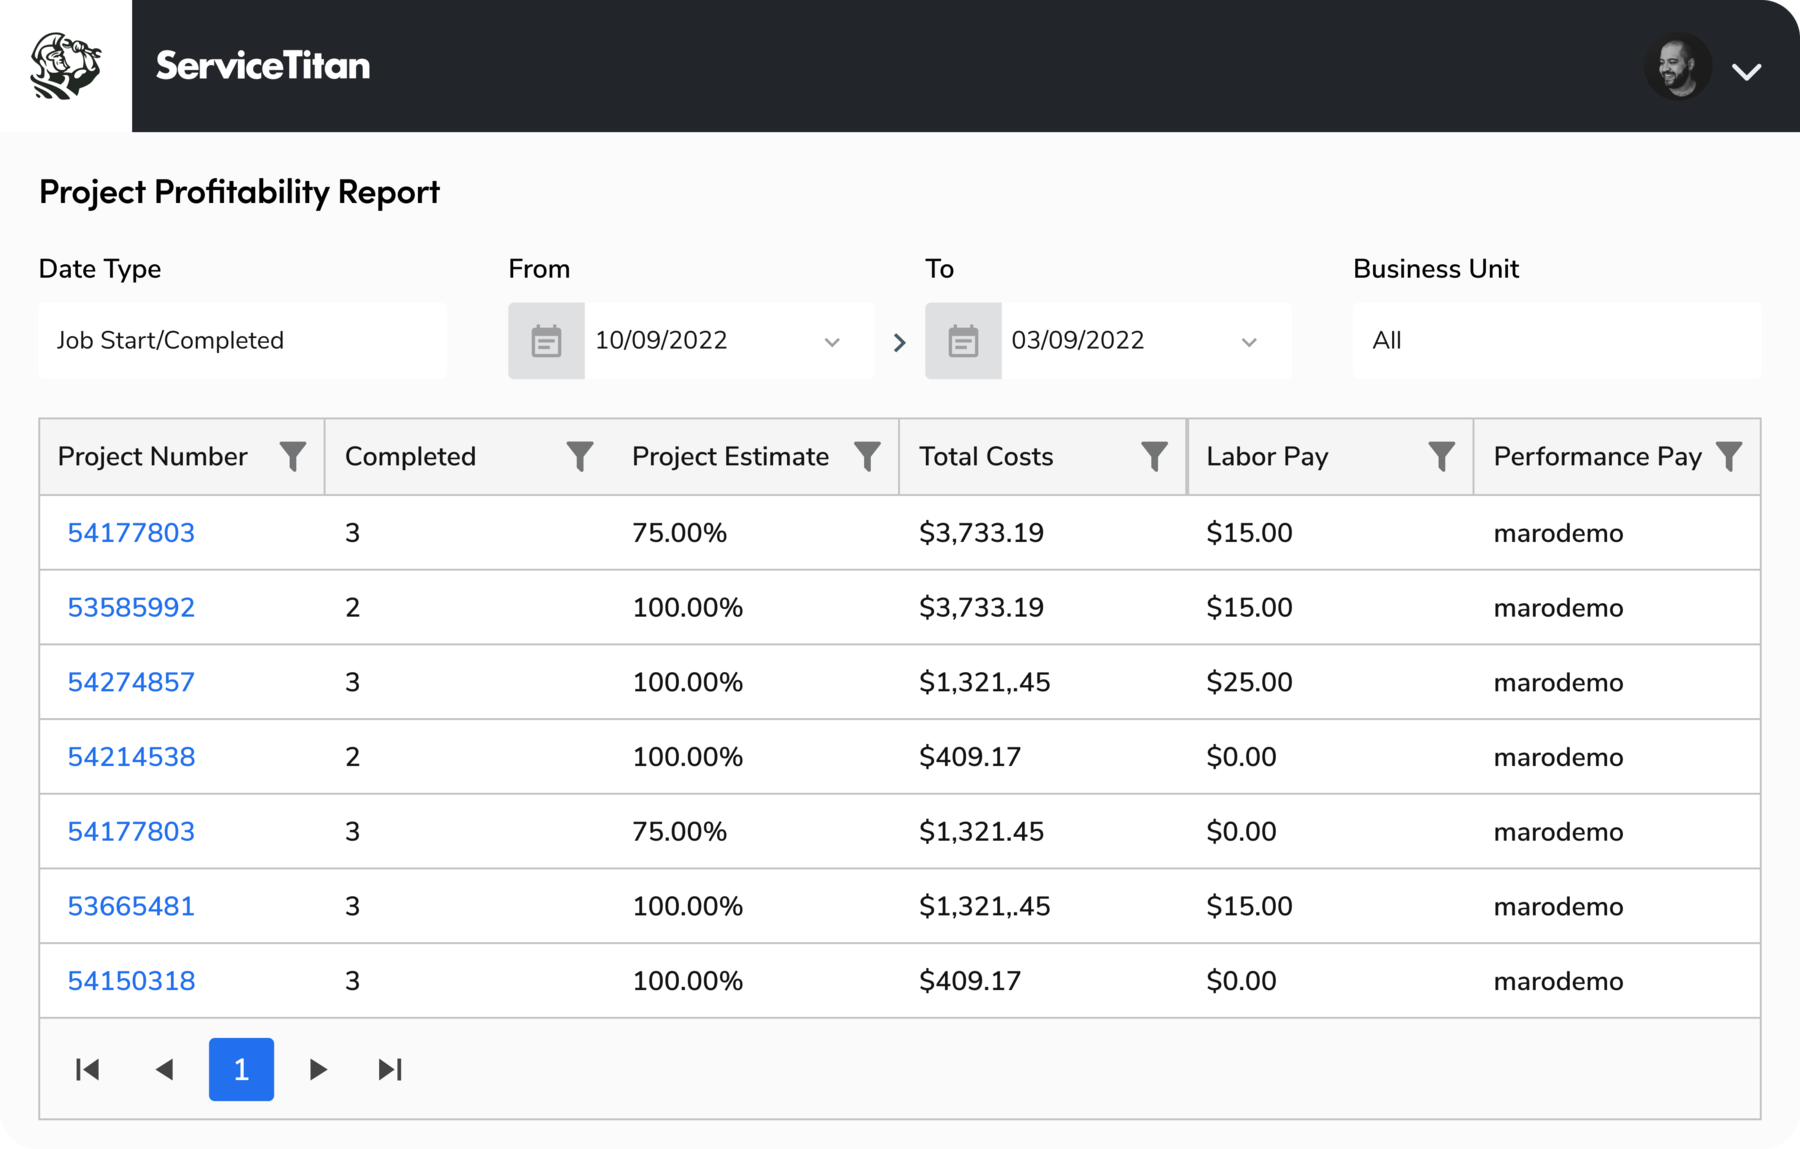Open the From date dropdown
The image size is (1800, 1149).
(x=833, y=341)
